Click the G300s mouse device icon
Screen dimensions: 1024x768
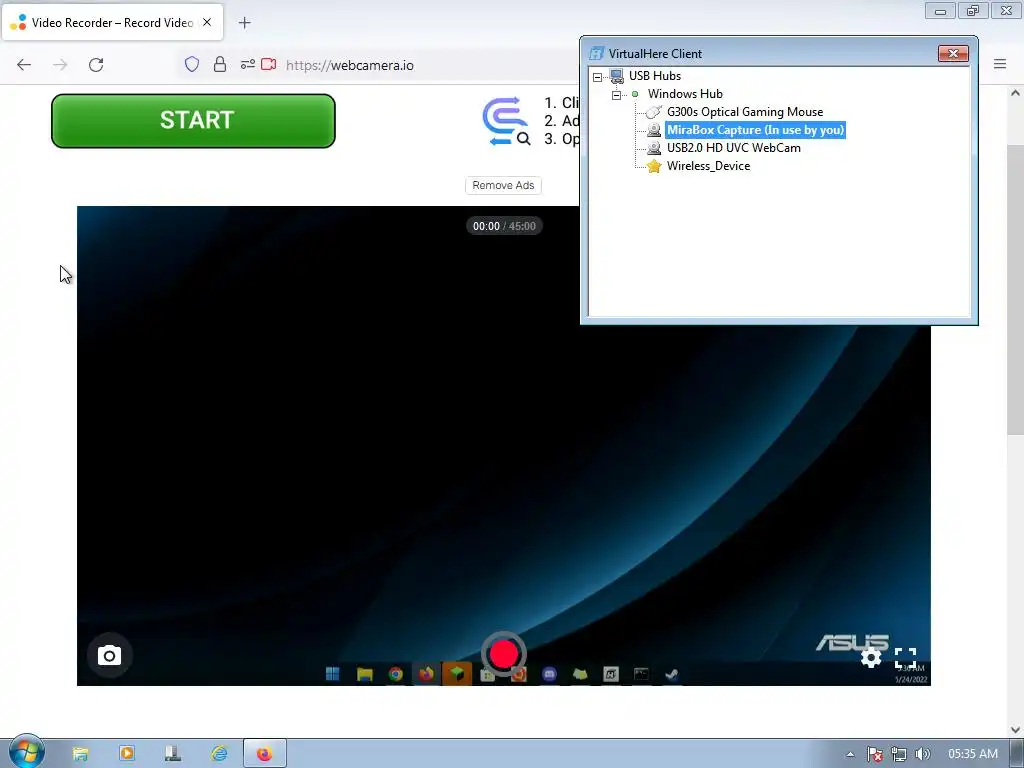click(654, 112)
